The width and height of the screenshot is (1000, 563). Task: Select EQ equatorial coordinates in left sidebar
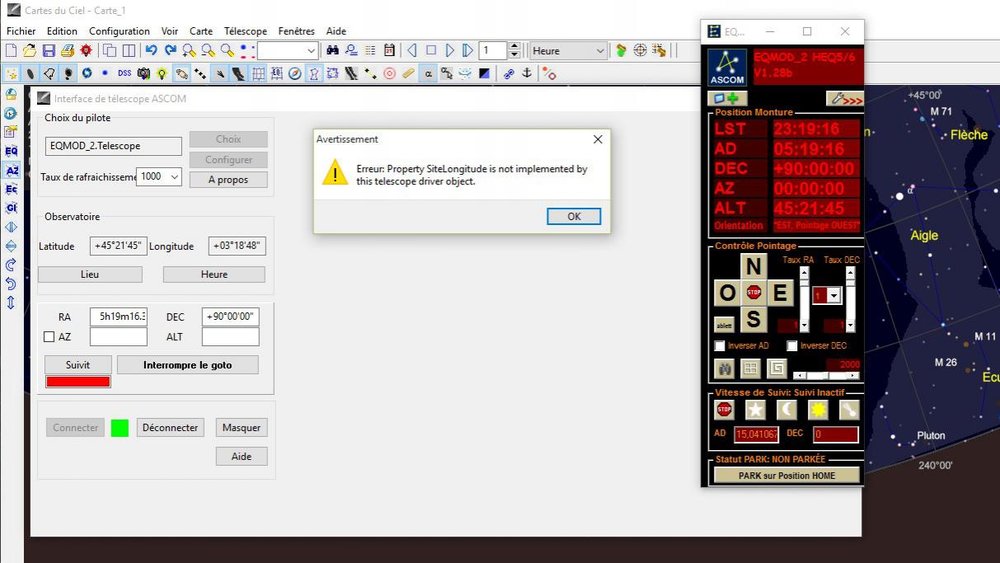(x=11, y=151)
